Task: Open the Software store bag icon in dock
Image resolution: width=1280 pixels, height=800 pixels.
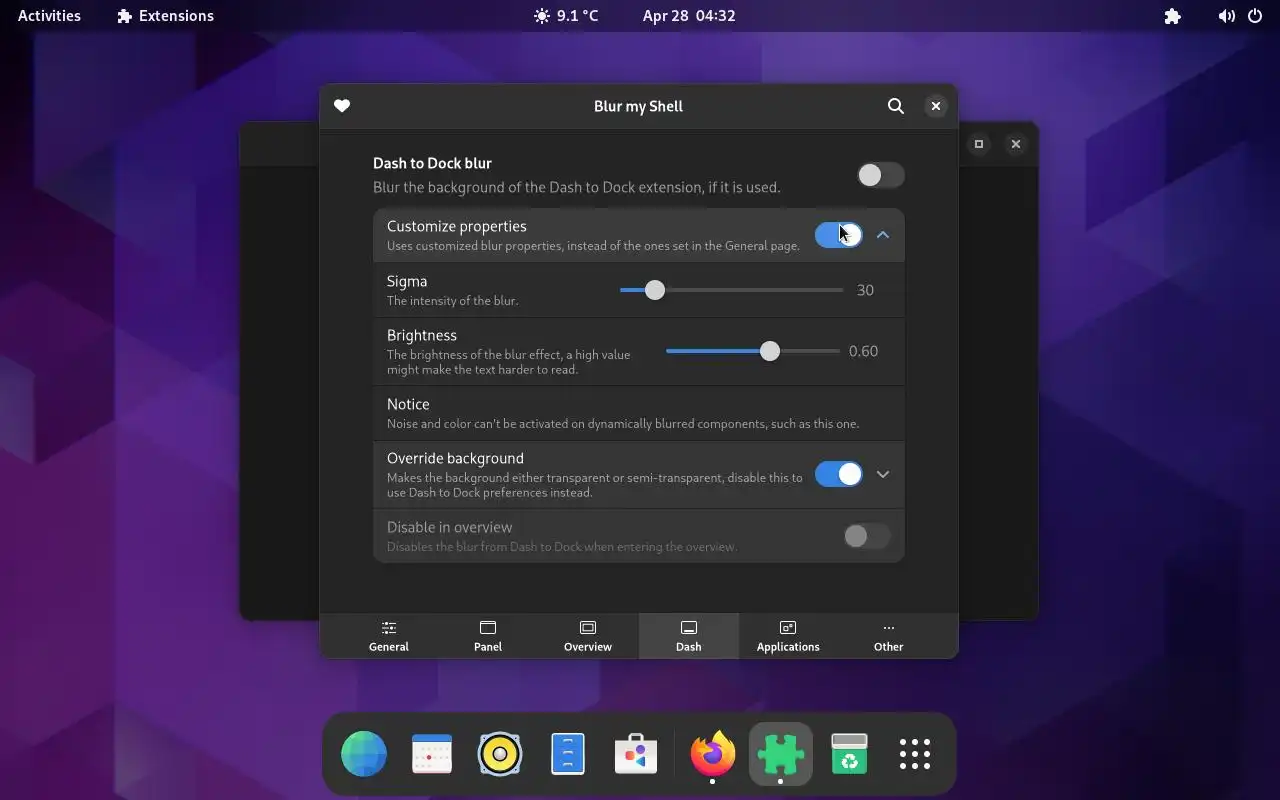Action: tap(636, 754)
